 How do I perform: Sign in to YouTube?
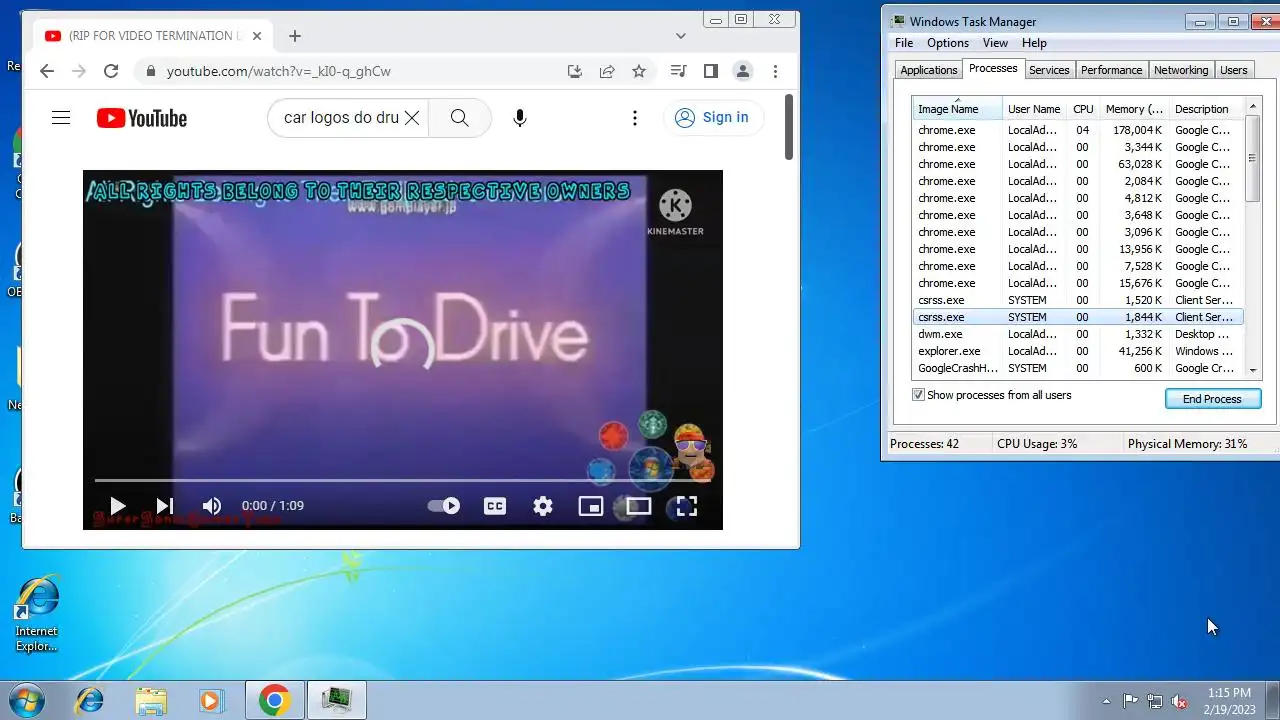coord(712,118)
